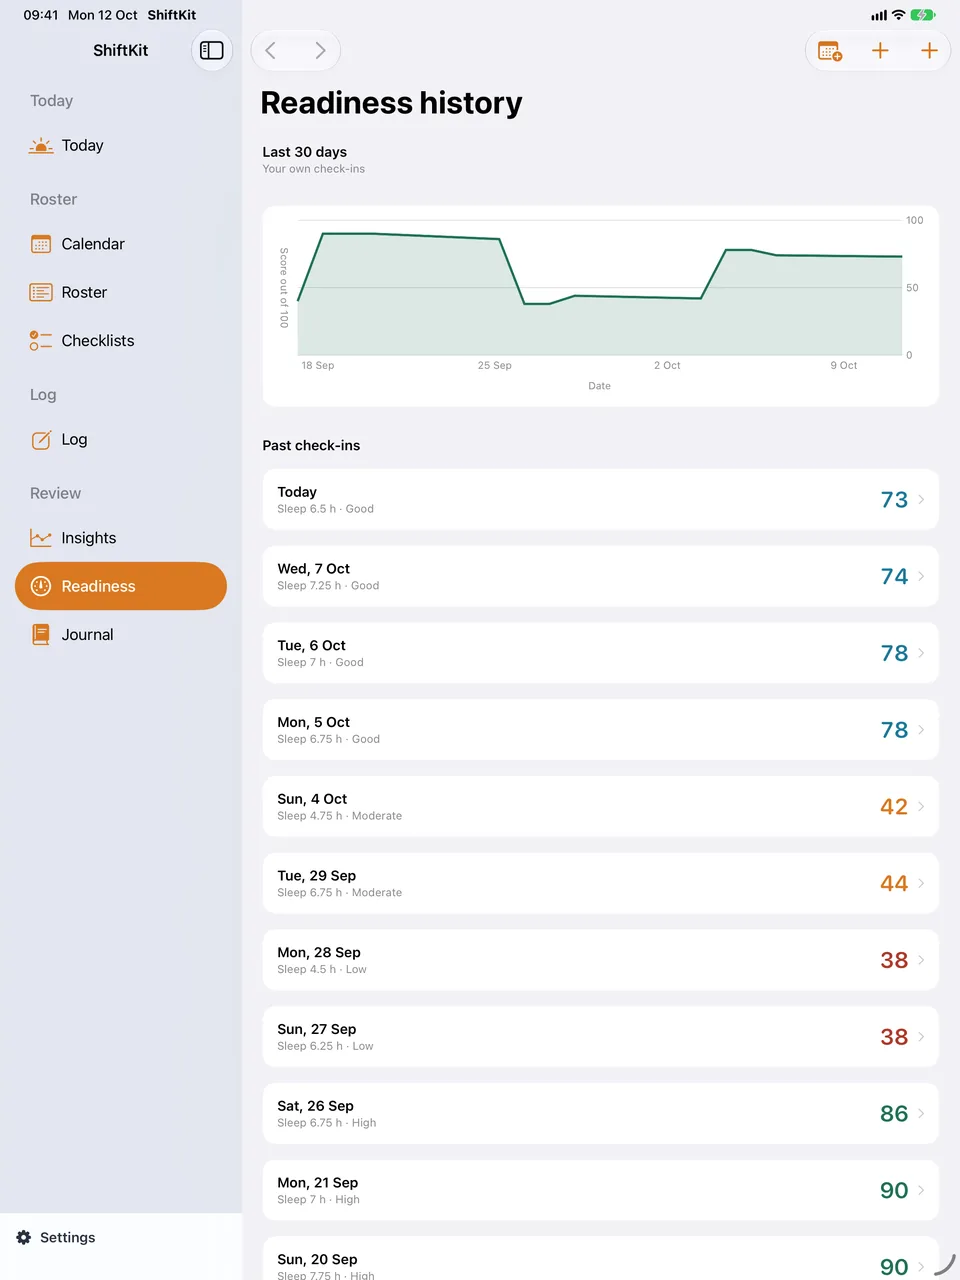Expand the Sat, 26 Sep chevron

921,1113
